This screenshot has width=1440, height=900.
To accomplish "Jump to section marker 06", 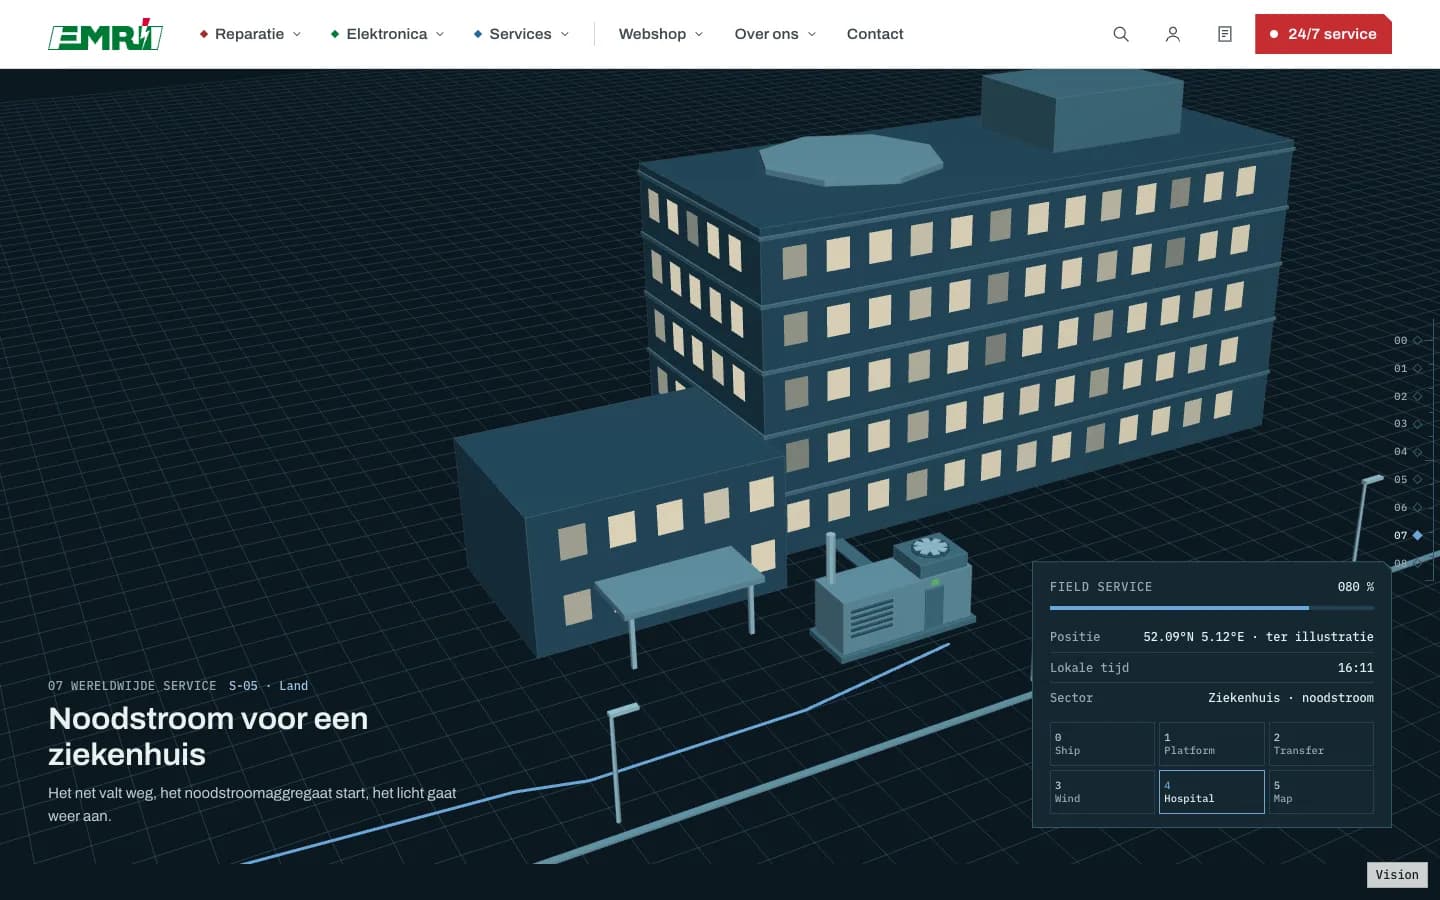I will tap(1408, 508).
